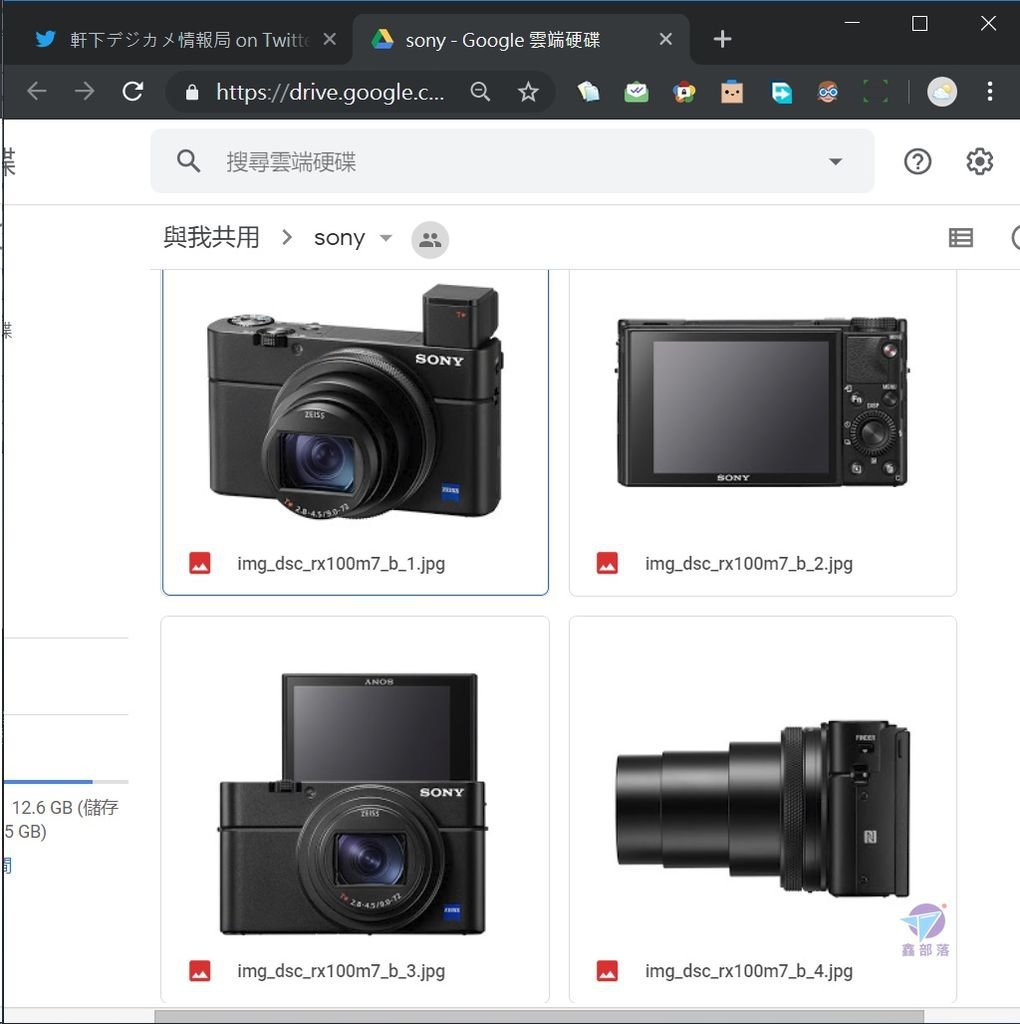The height and width of the screenshot is (1024, 1020).
Task: Click the drive.google.com address bar
Action: (330, 92)
